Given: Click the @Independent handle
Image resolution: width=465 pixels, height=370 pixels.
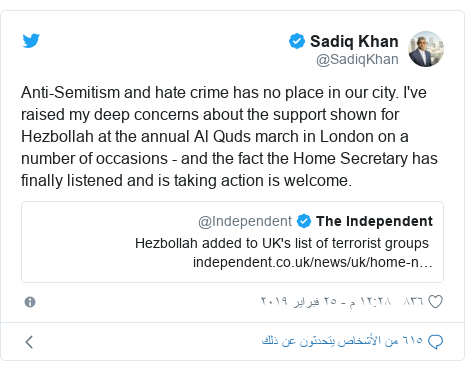Looking at the screenshot, I should (245, 221).
